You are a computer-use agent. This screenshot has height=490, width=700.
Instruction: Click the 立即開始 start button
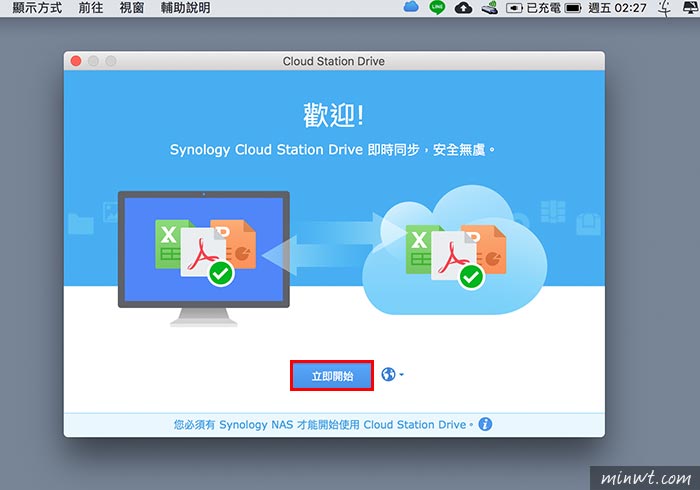[x=332, y=376]
